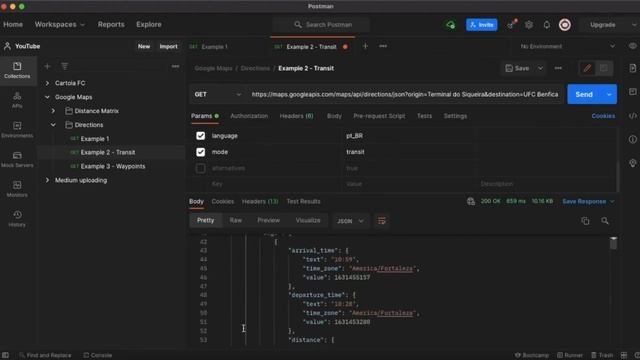
Task: Expand the Cartola FC collection
Action: coord(47,83)
